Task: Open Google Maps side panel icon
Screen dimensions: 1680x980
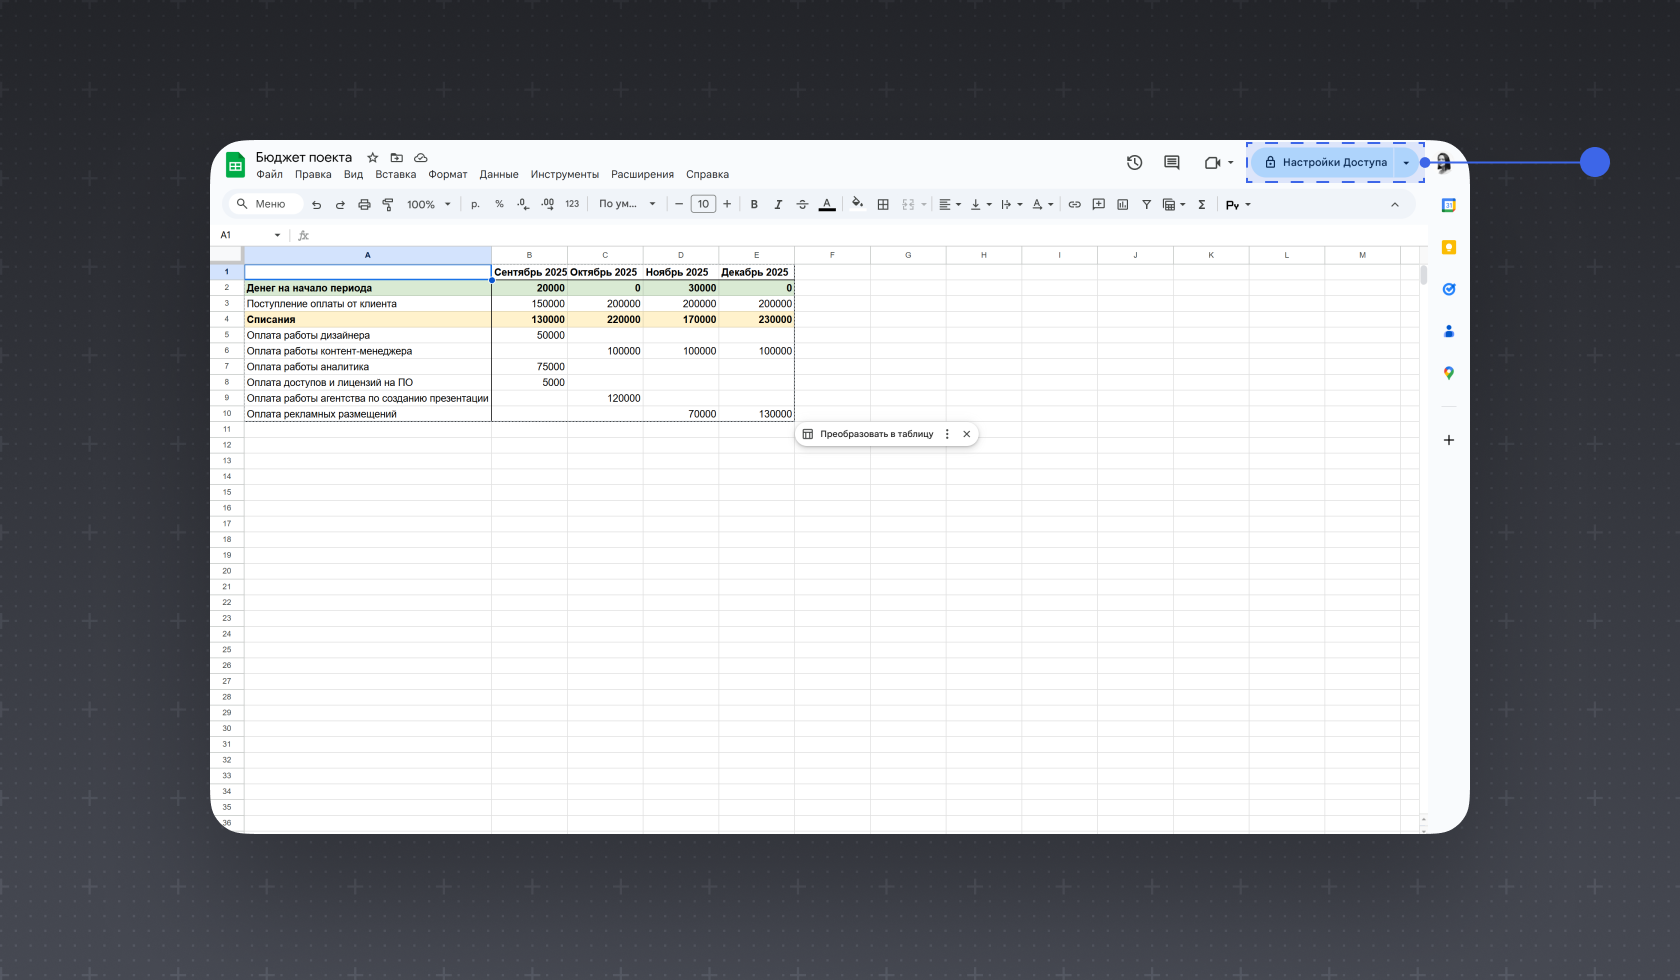Action: click(x=1448, y=373)
